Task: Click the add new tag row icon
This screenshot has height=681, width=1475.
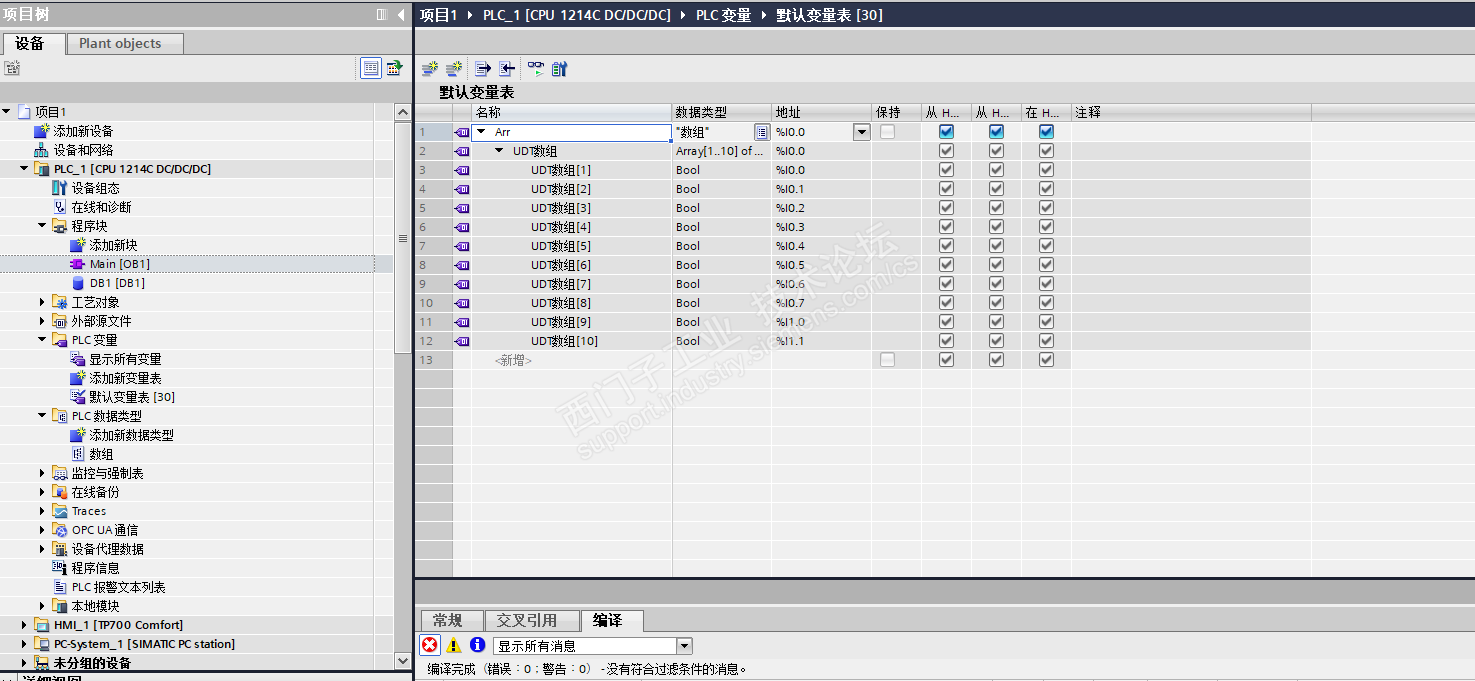Action: coord(429,69)
